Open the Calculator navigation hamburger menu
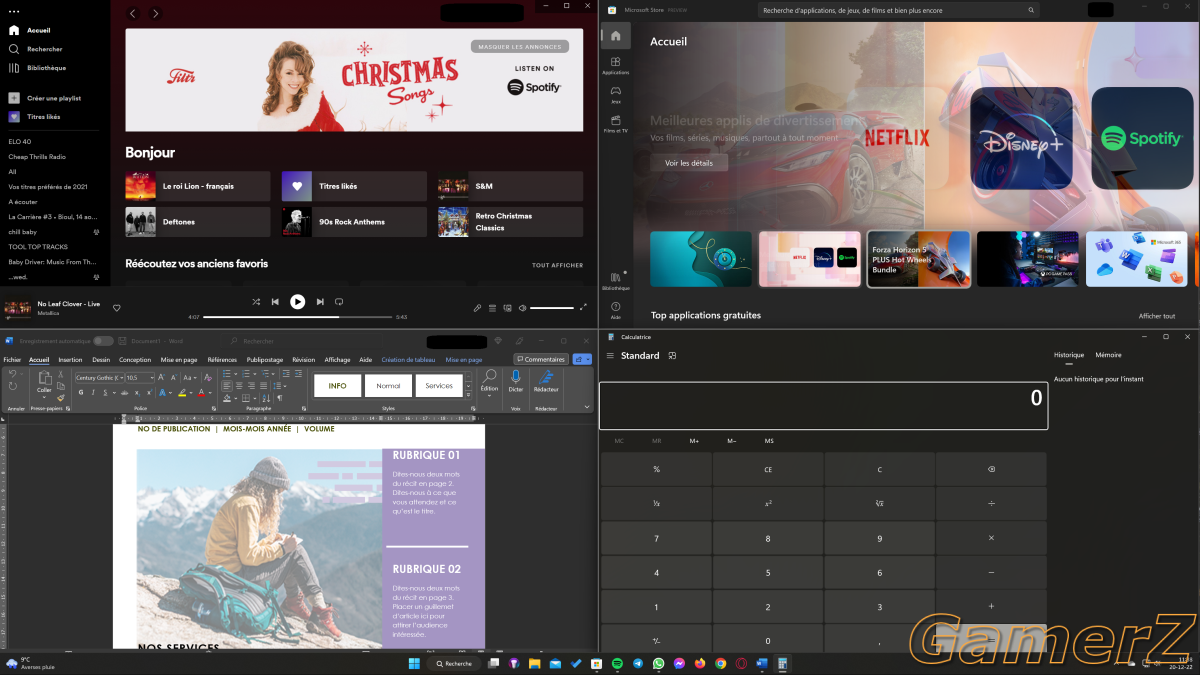Viewport: 1200px width, 675px height. point(610,356)
